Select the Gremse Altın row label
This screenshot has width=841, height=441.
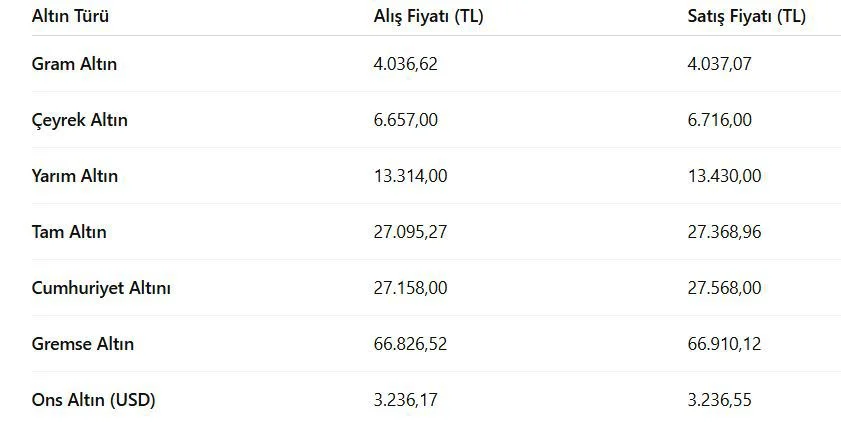[83, 344]
